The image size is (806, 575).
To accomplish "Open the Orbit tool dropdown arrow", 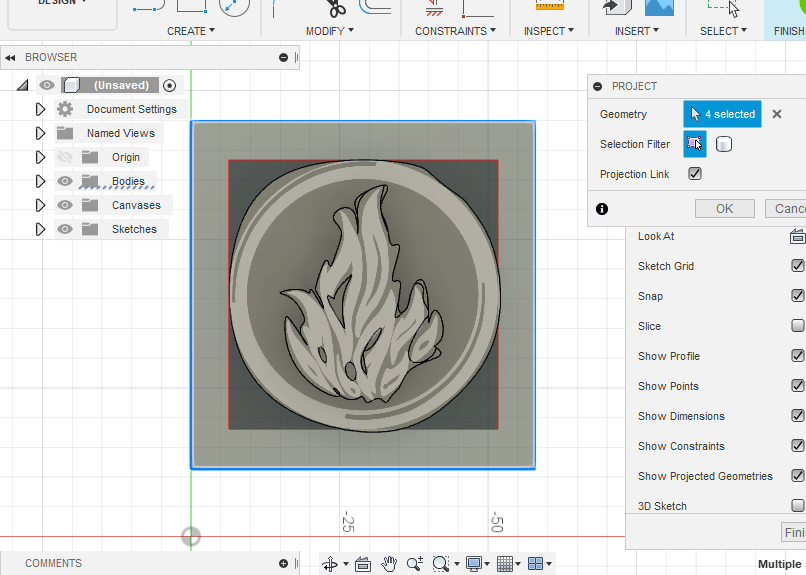I will pos(345,564).
